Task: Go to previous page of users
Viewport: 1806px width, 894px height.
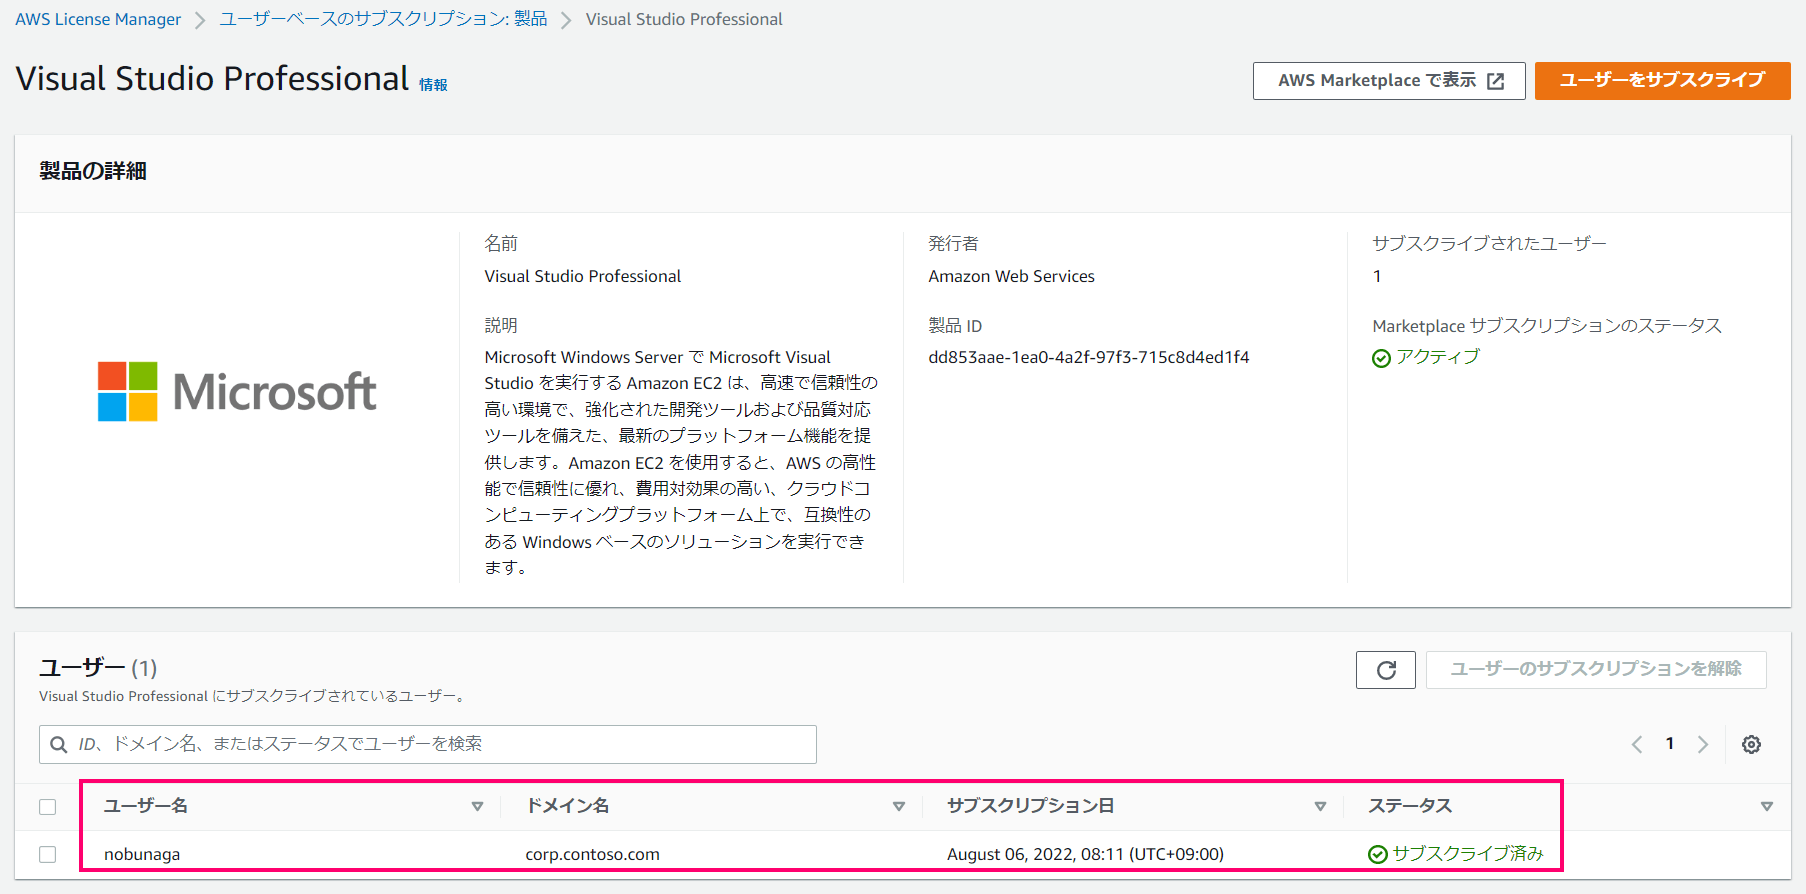Action: (x=1637, y=744)
